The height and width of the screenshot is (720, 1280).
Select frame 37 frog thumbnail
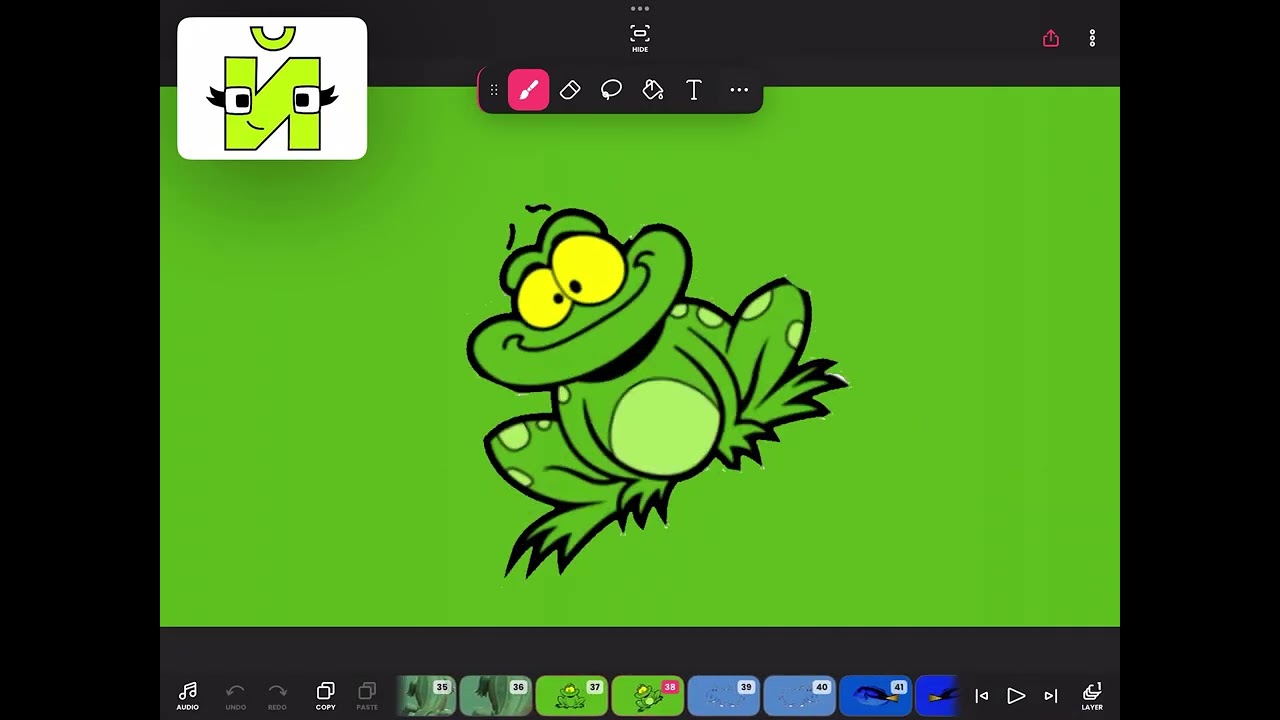click(572, 696)
